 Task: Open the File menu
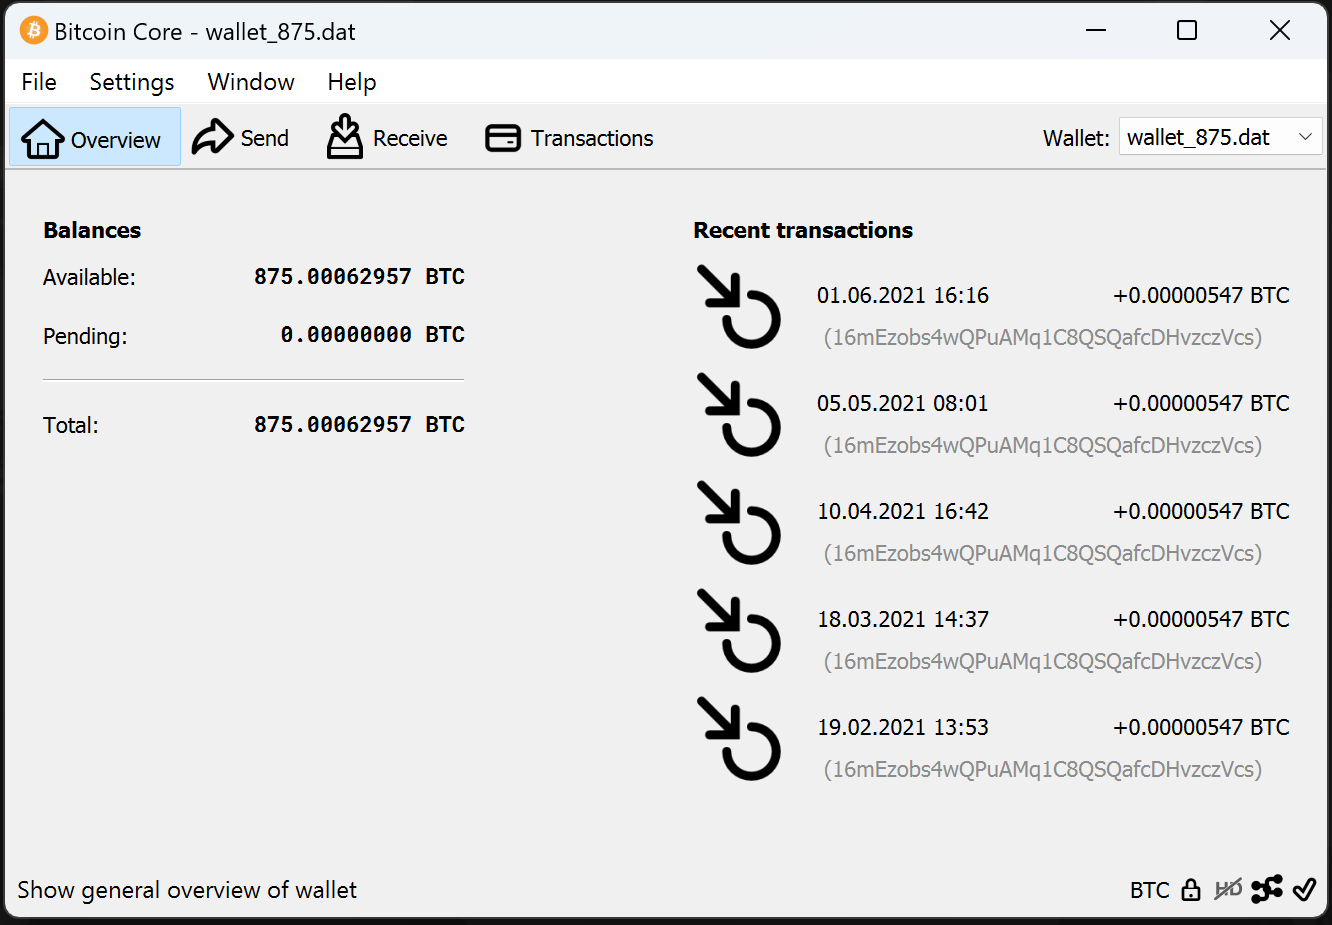[x=39, y=82]
